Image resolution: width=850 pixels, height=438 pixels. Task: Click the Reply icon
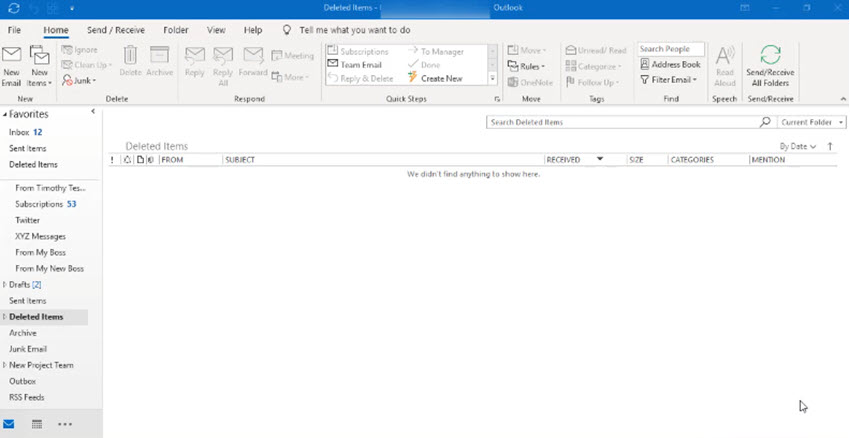pos(195,62)
